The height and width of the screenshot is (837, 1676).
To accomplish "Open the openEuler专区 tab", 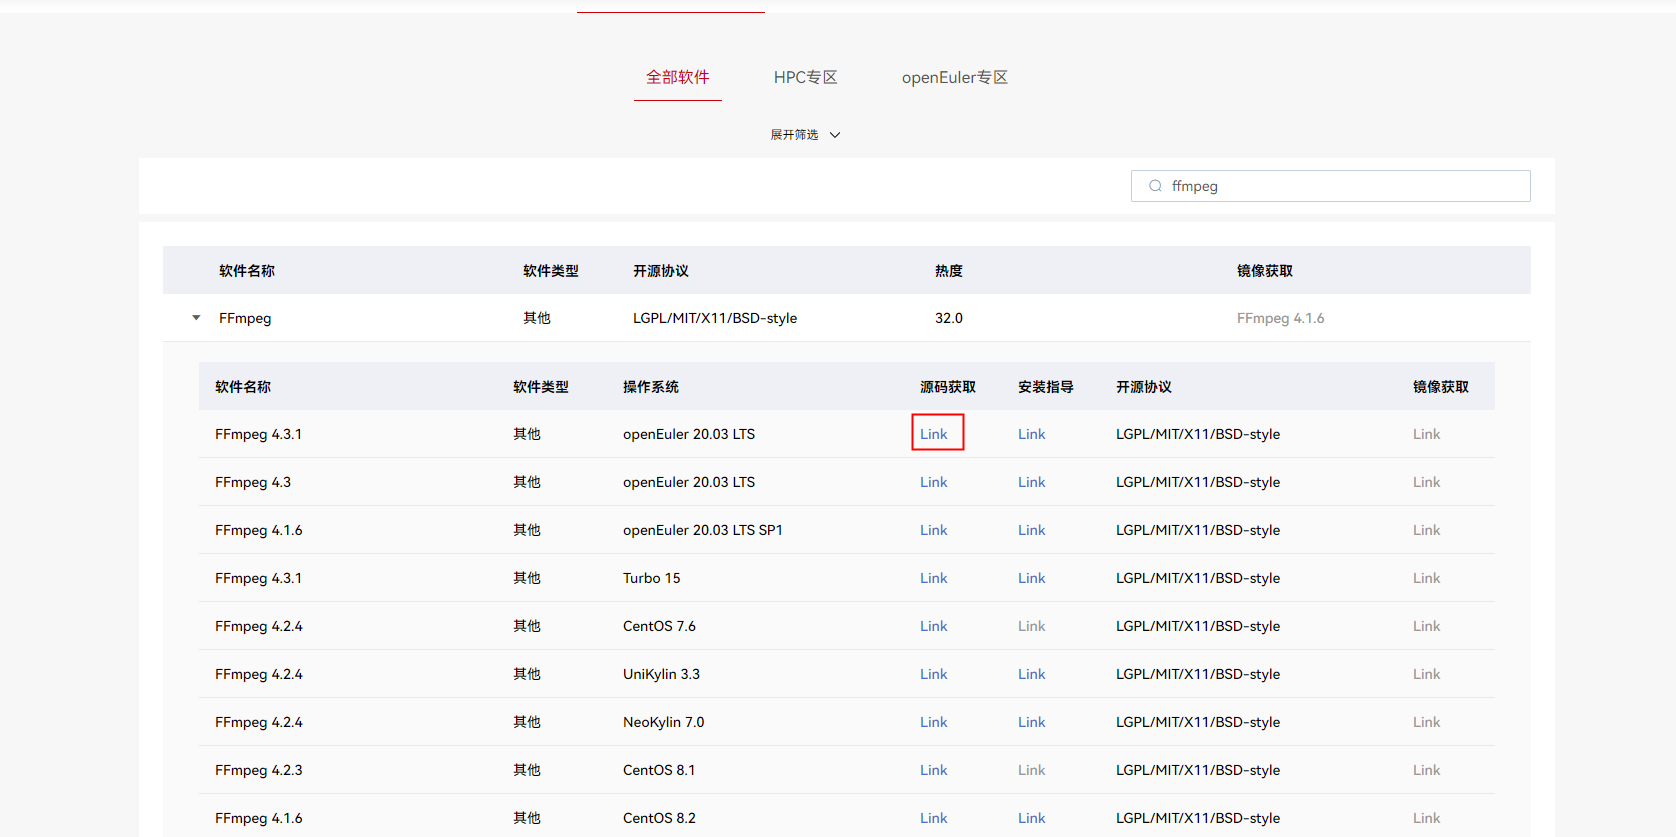I will coord(954,77).
